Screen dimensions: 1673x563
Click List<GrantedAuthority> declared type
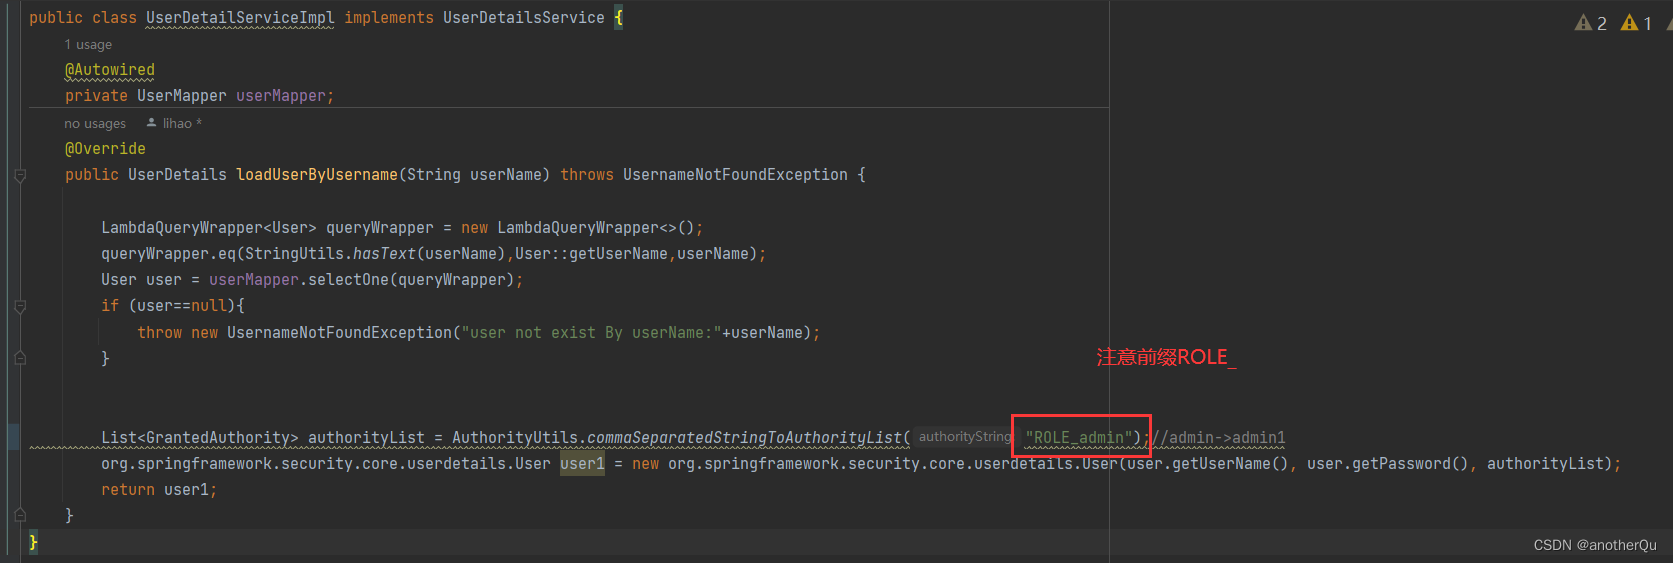(200, 438)
